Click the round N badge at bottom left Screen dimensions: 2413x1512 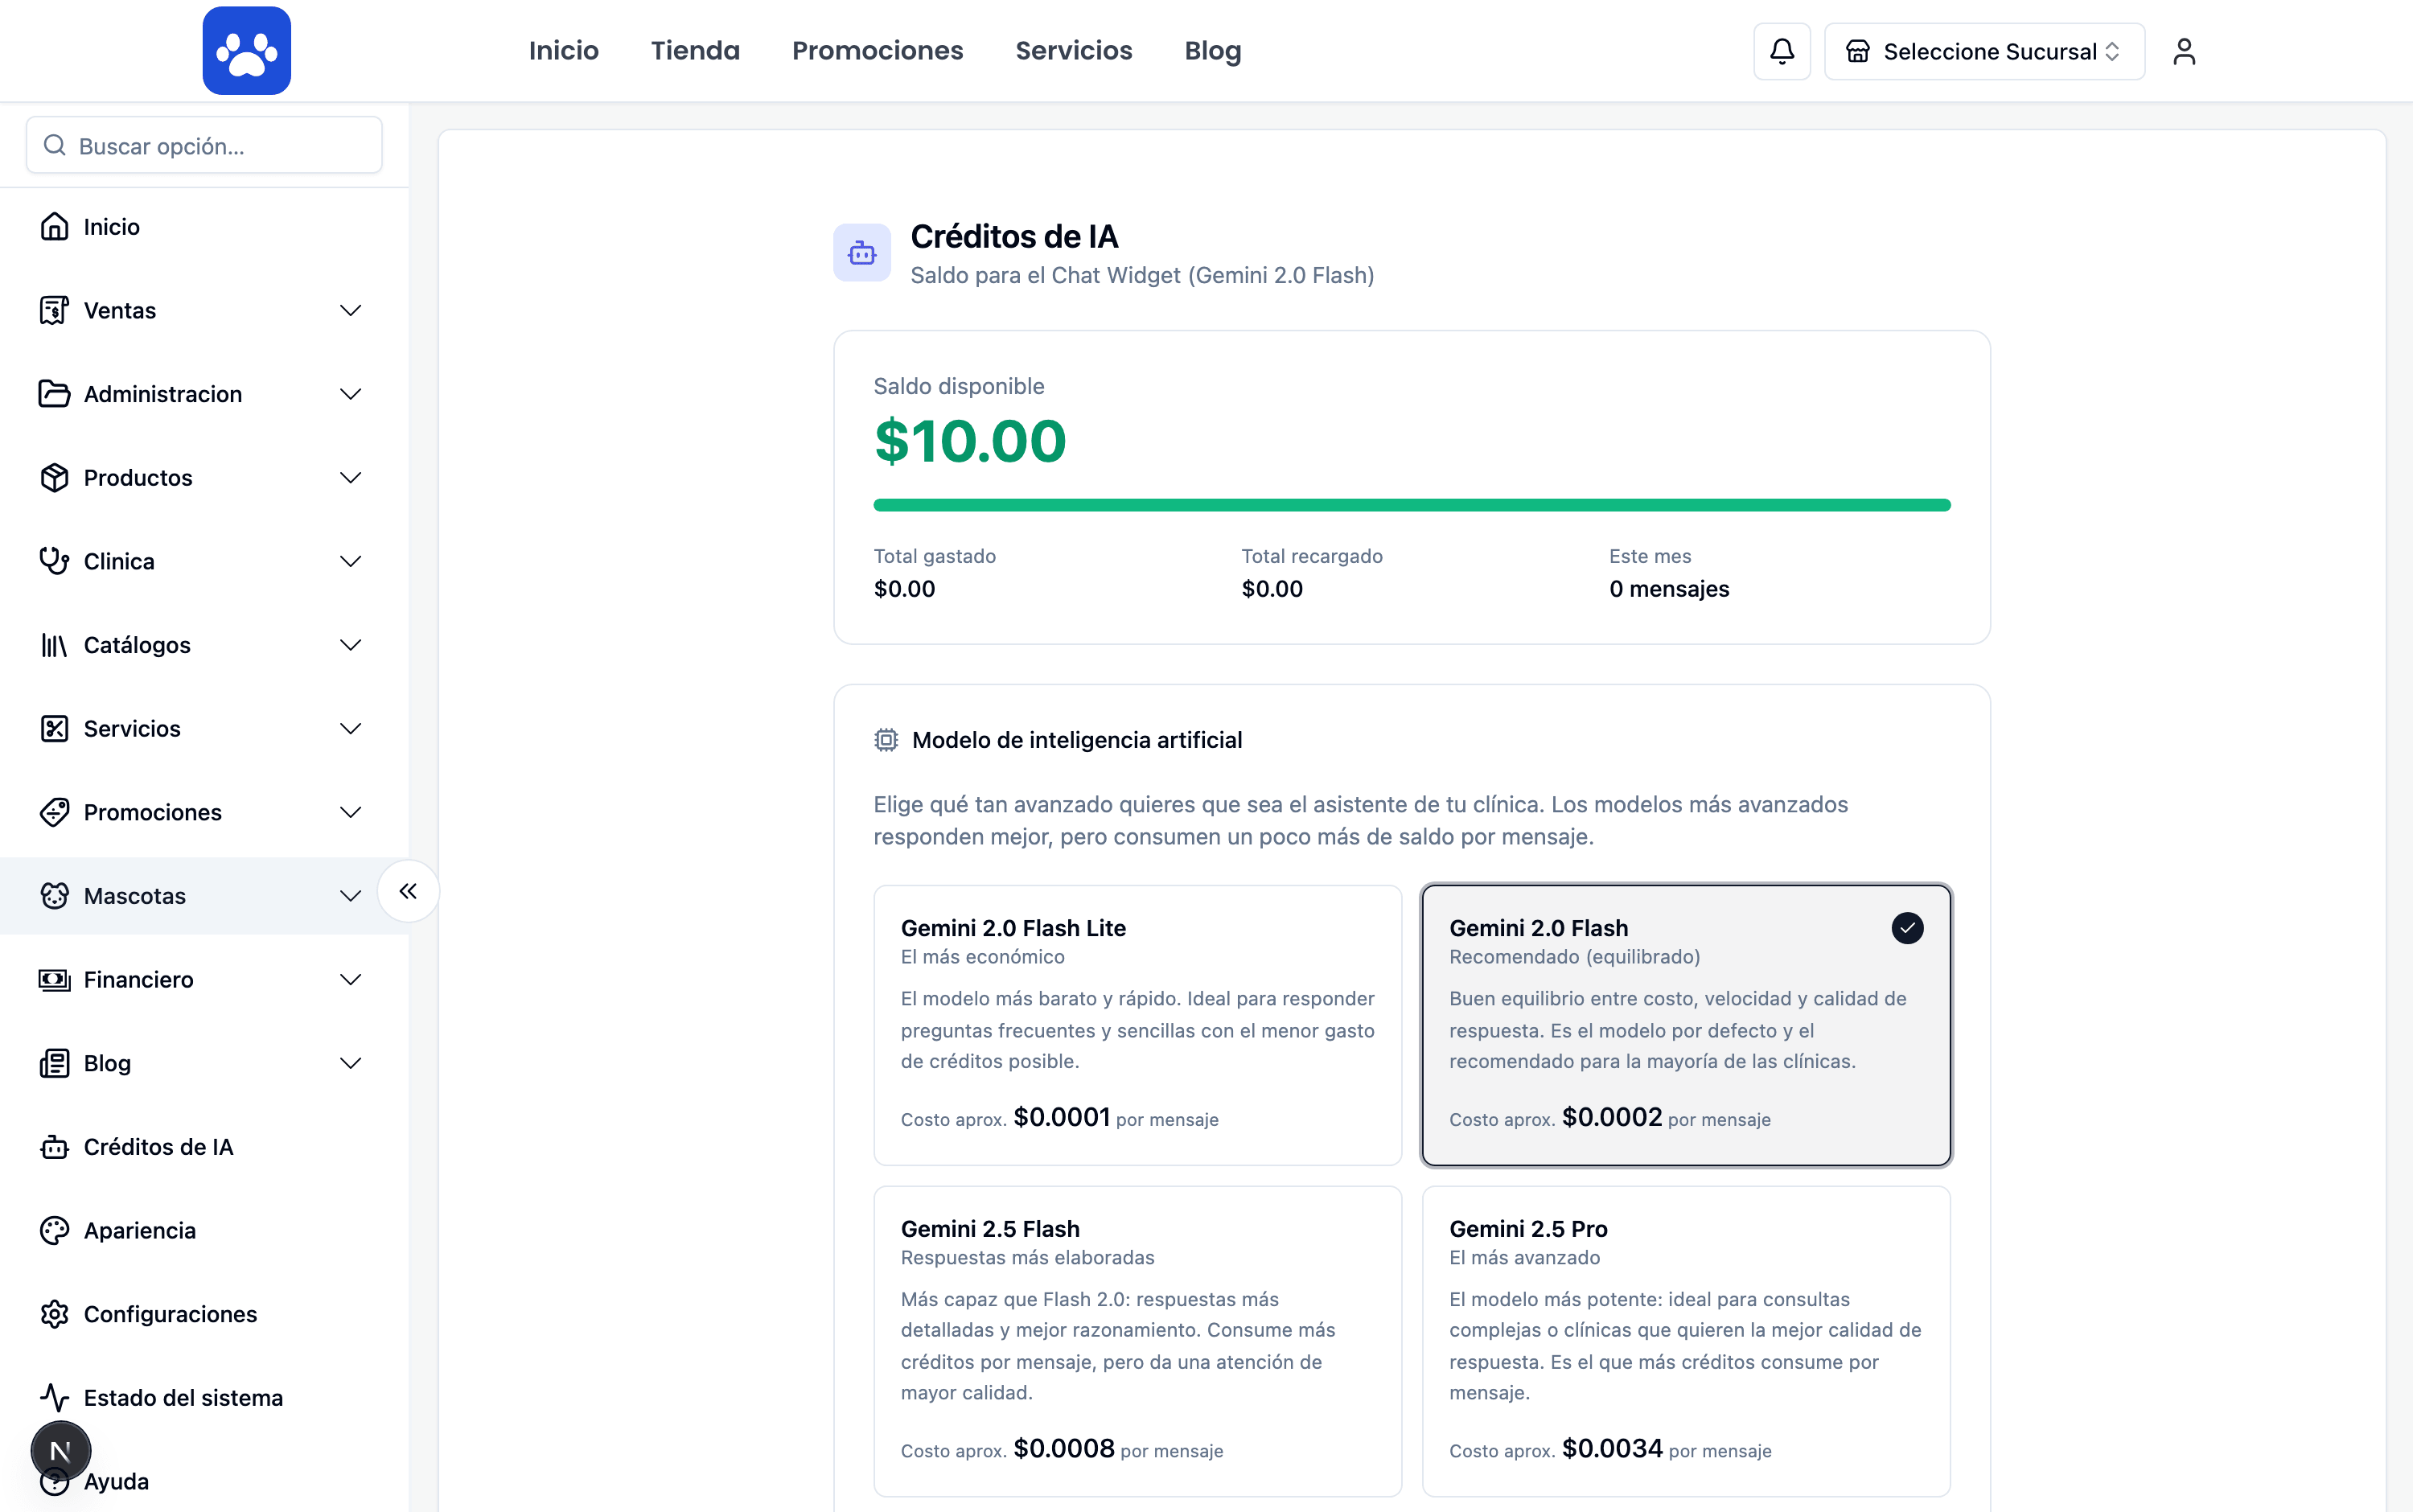[60, 1451]
